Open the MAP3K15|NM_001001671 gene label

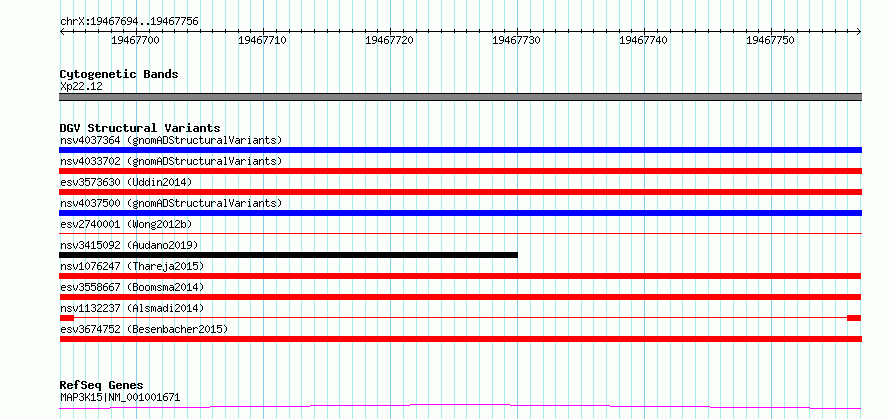point(120,397)
